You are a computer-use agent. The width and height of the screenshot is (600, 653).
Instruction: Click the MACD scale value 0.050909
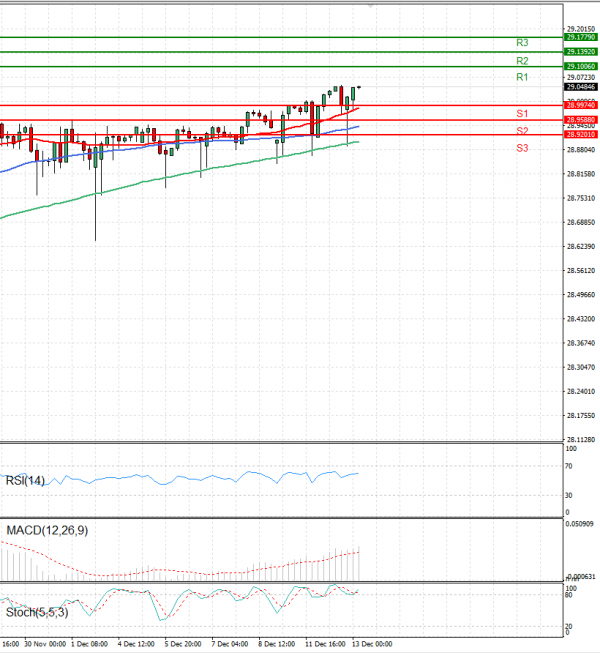pos(580,524)
